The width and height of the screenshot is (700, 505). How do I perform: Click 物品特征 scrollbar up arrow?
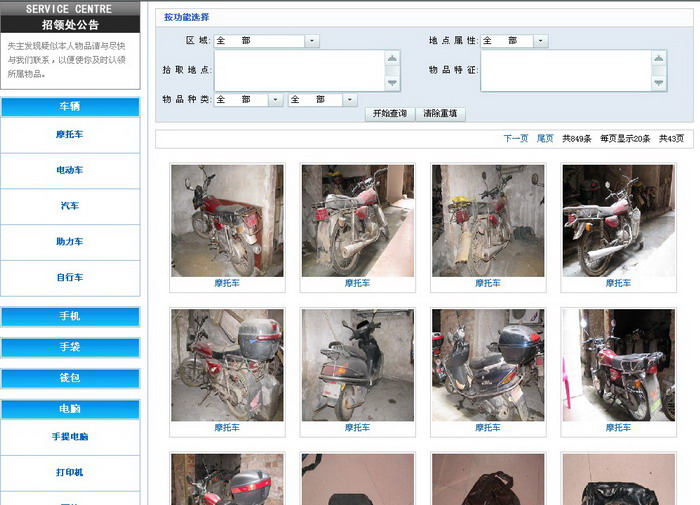pyautogui.click(x=658, y=58)
